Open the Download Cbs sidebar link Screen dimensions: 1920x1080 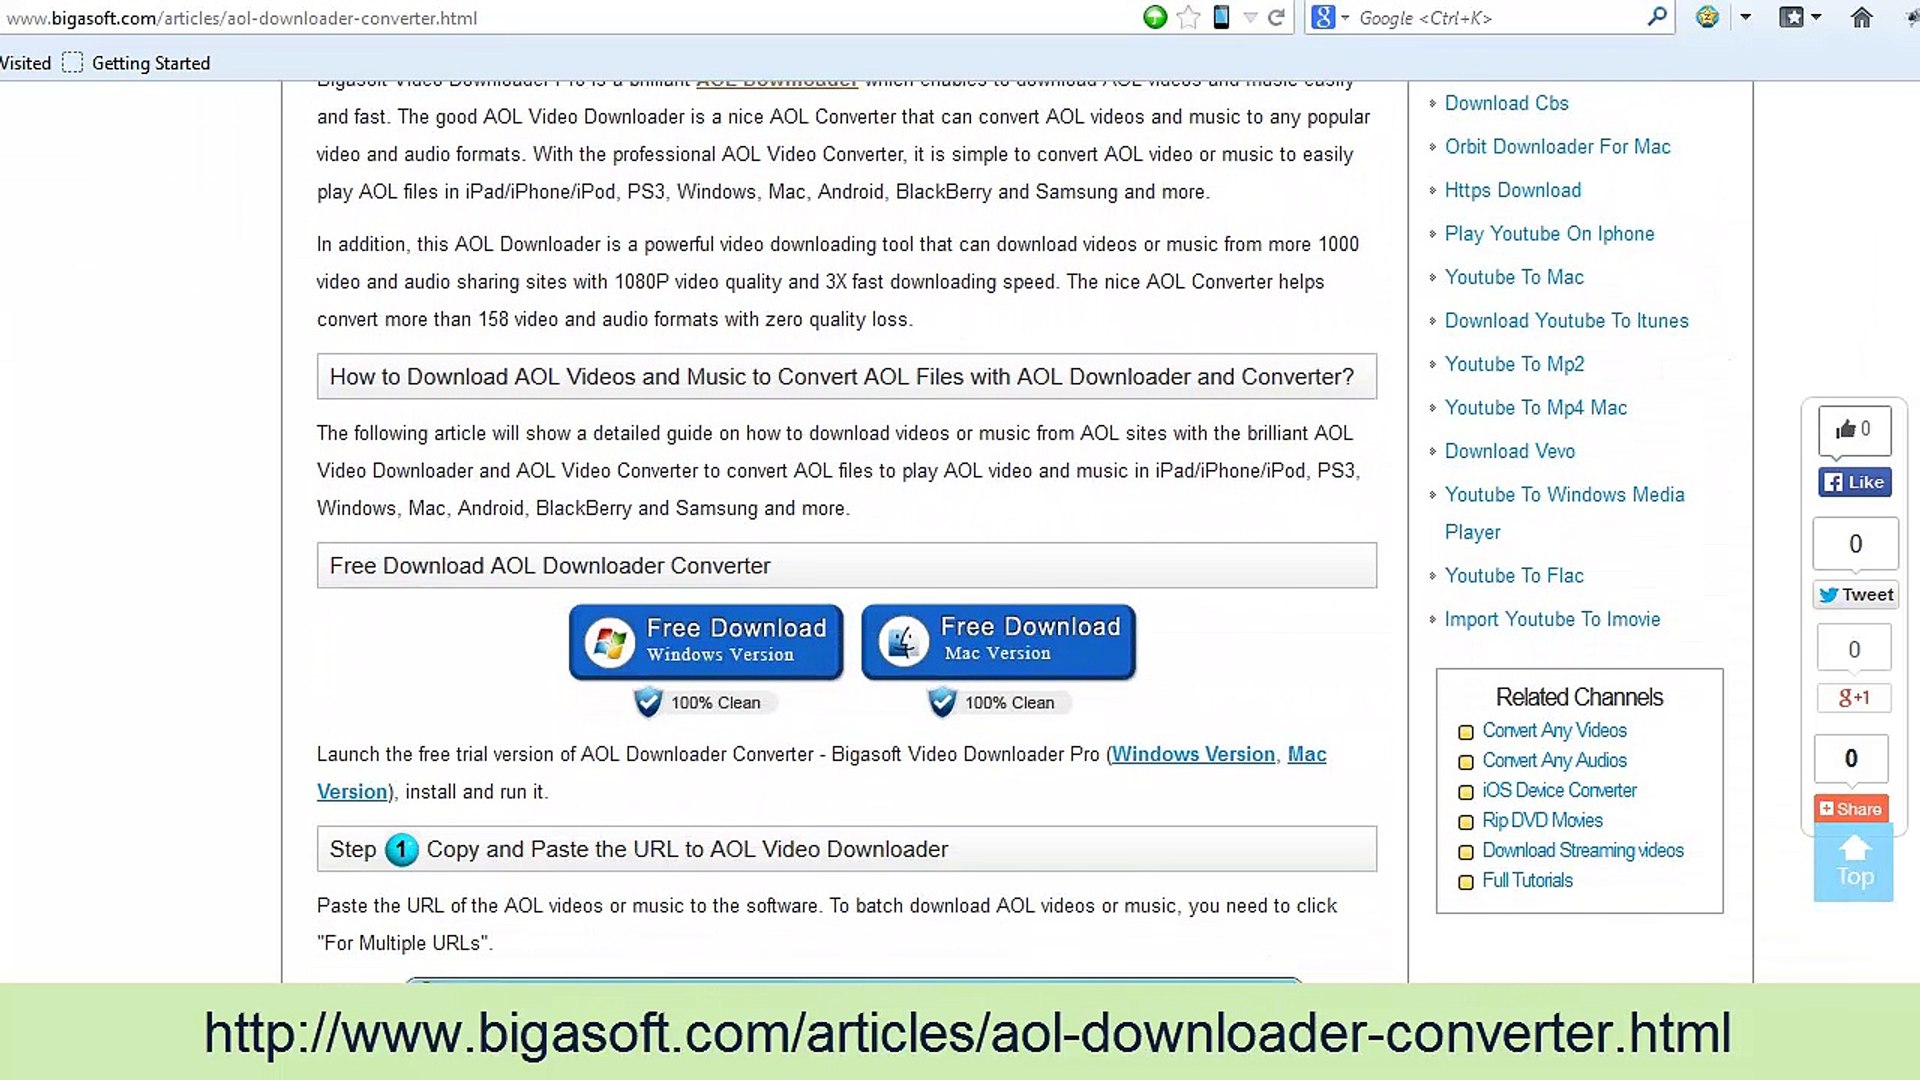tap(1506, 103)
